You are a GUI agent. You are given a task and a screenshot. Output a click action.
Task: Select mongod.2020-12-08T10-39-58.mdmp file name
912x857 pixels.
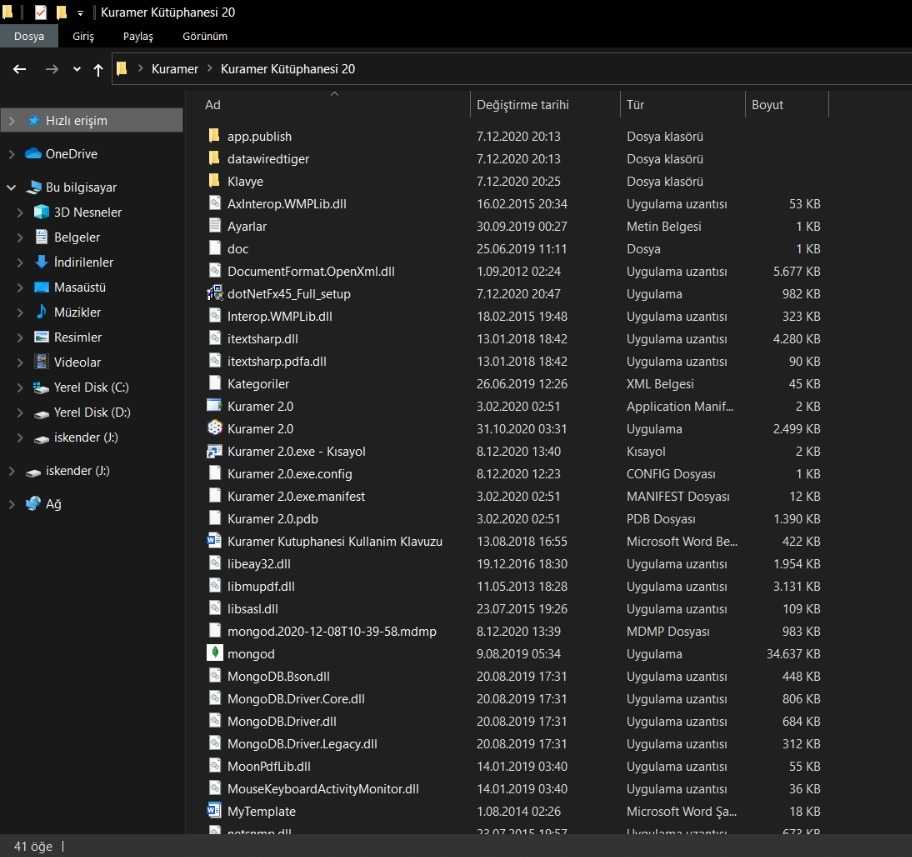pyautogui.click(x=332, y=631)
